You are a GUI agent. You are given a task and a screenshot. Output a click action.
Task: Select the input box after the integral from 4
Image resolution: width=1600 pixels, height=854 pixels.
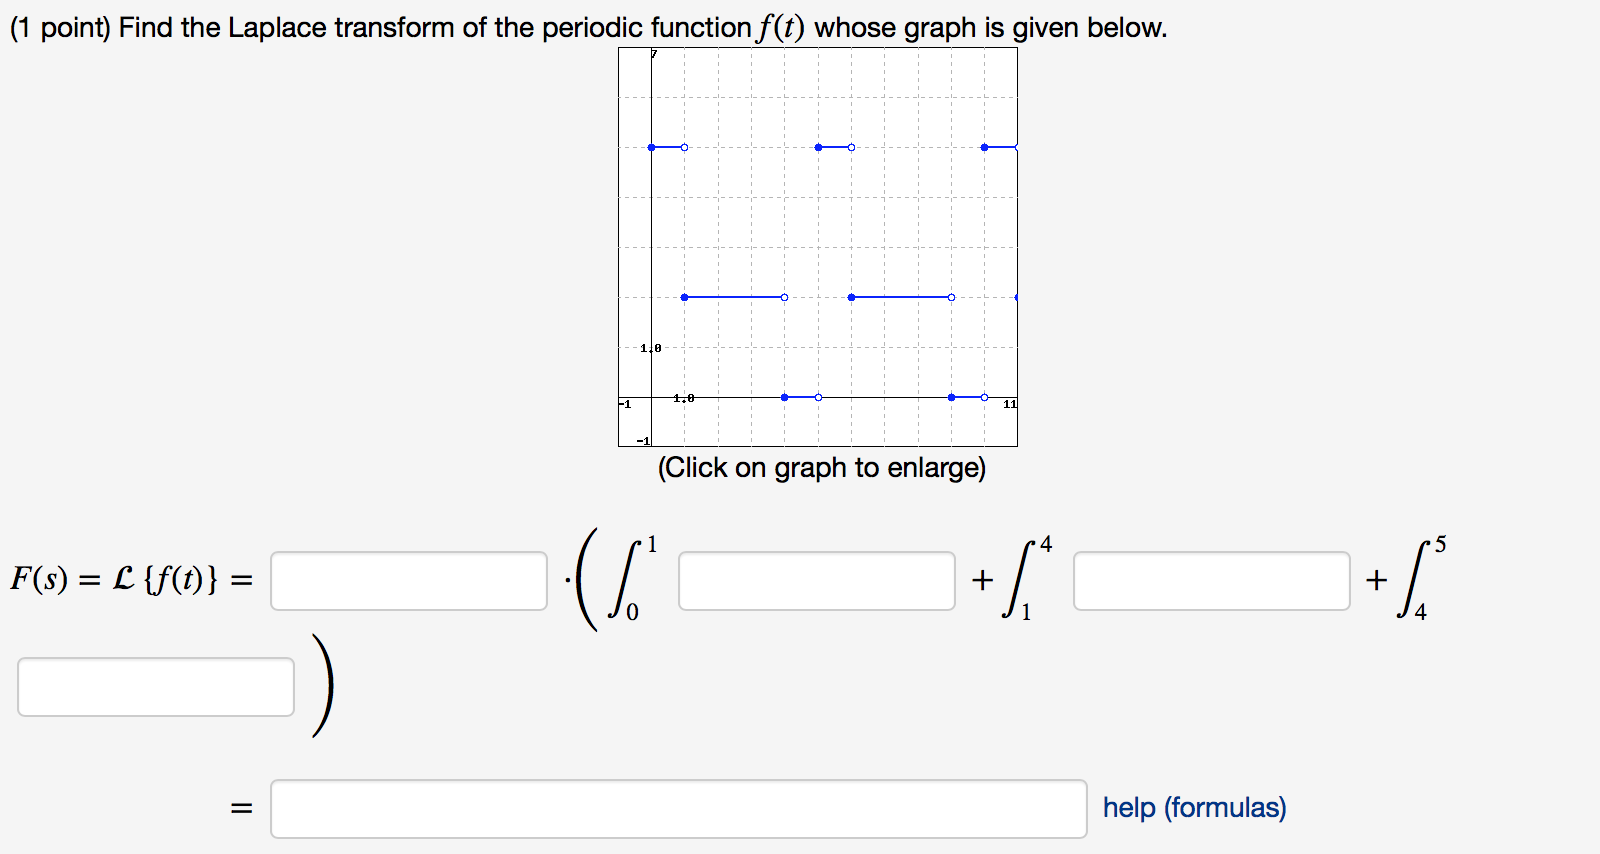(x=157, y=686)
